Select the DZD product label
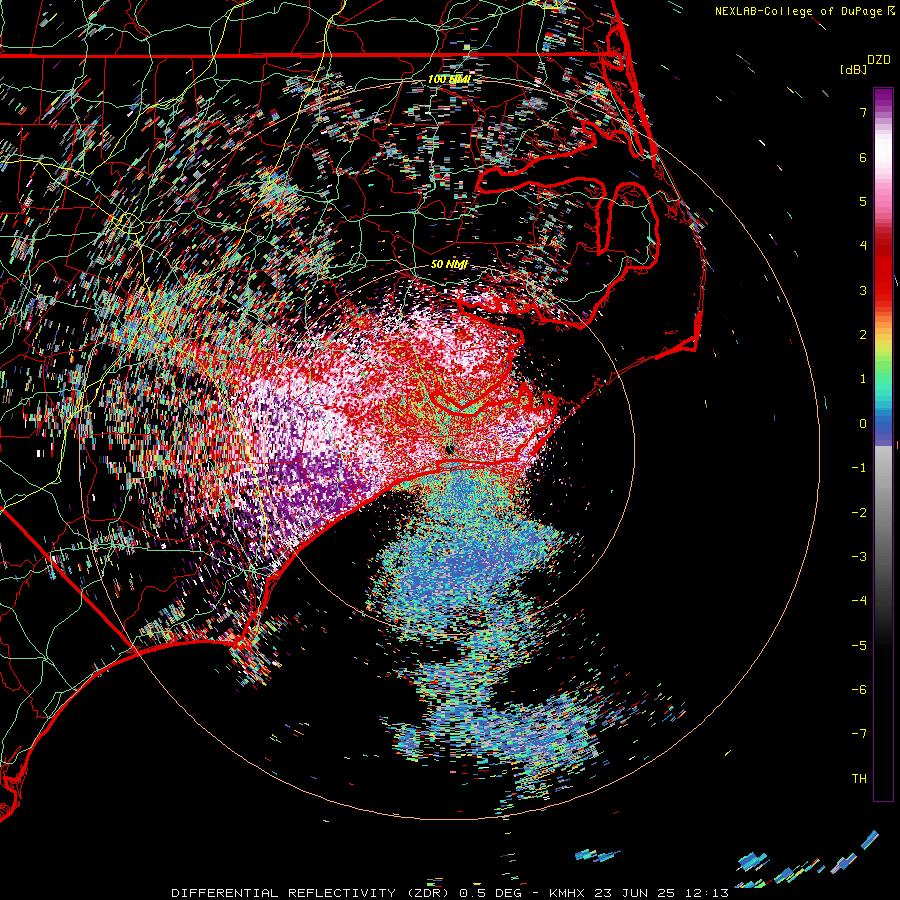This screenshot has height=900, width=900. [x=879, y=60]
